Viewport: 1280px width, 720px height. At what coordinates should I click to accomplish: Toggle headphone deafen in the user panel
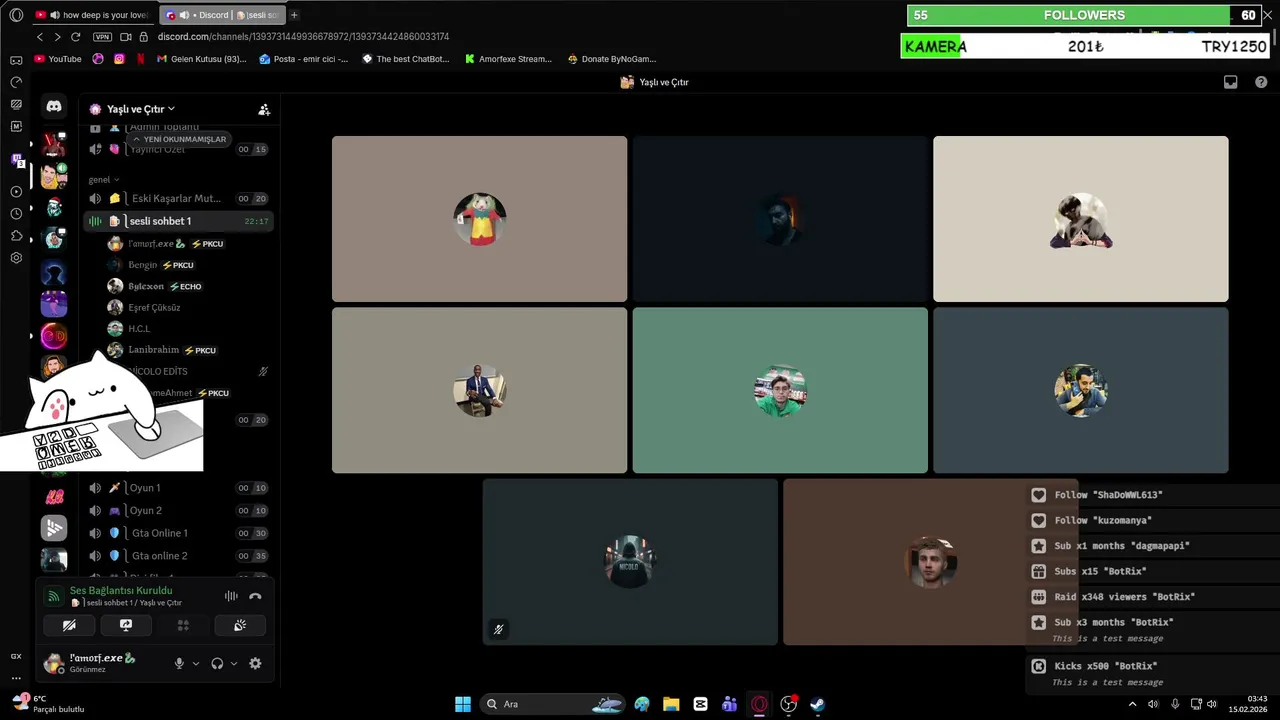(217, 663)
